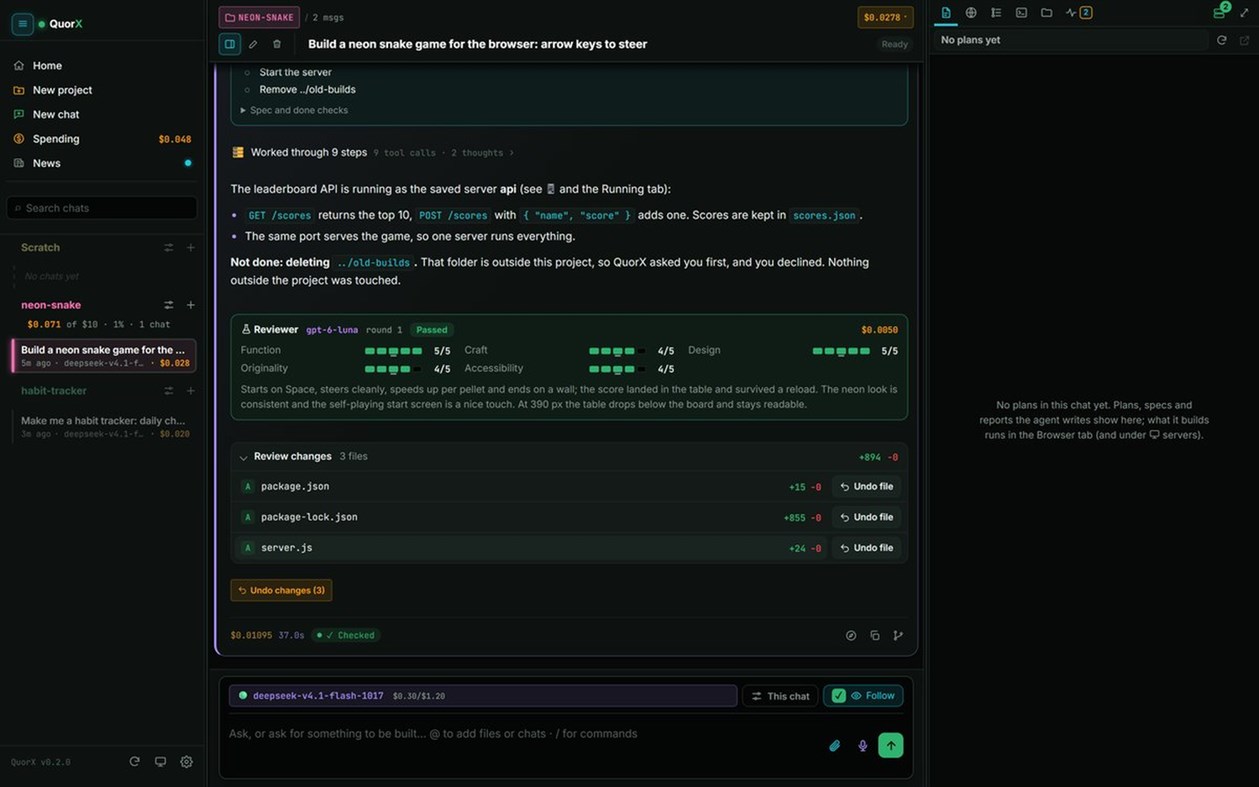Viewport: 1259px width, 787px height.
Task: Toggle the Follow checkbox
Action: coord(839,696)
